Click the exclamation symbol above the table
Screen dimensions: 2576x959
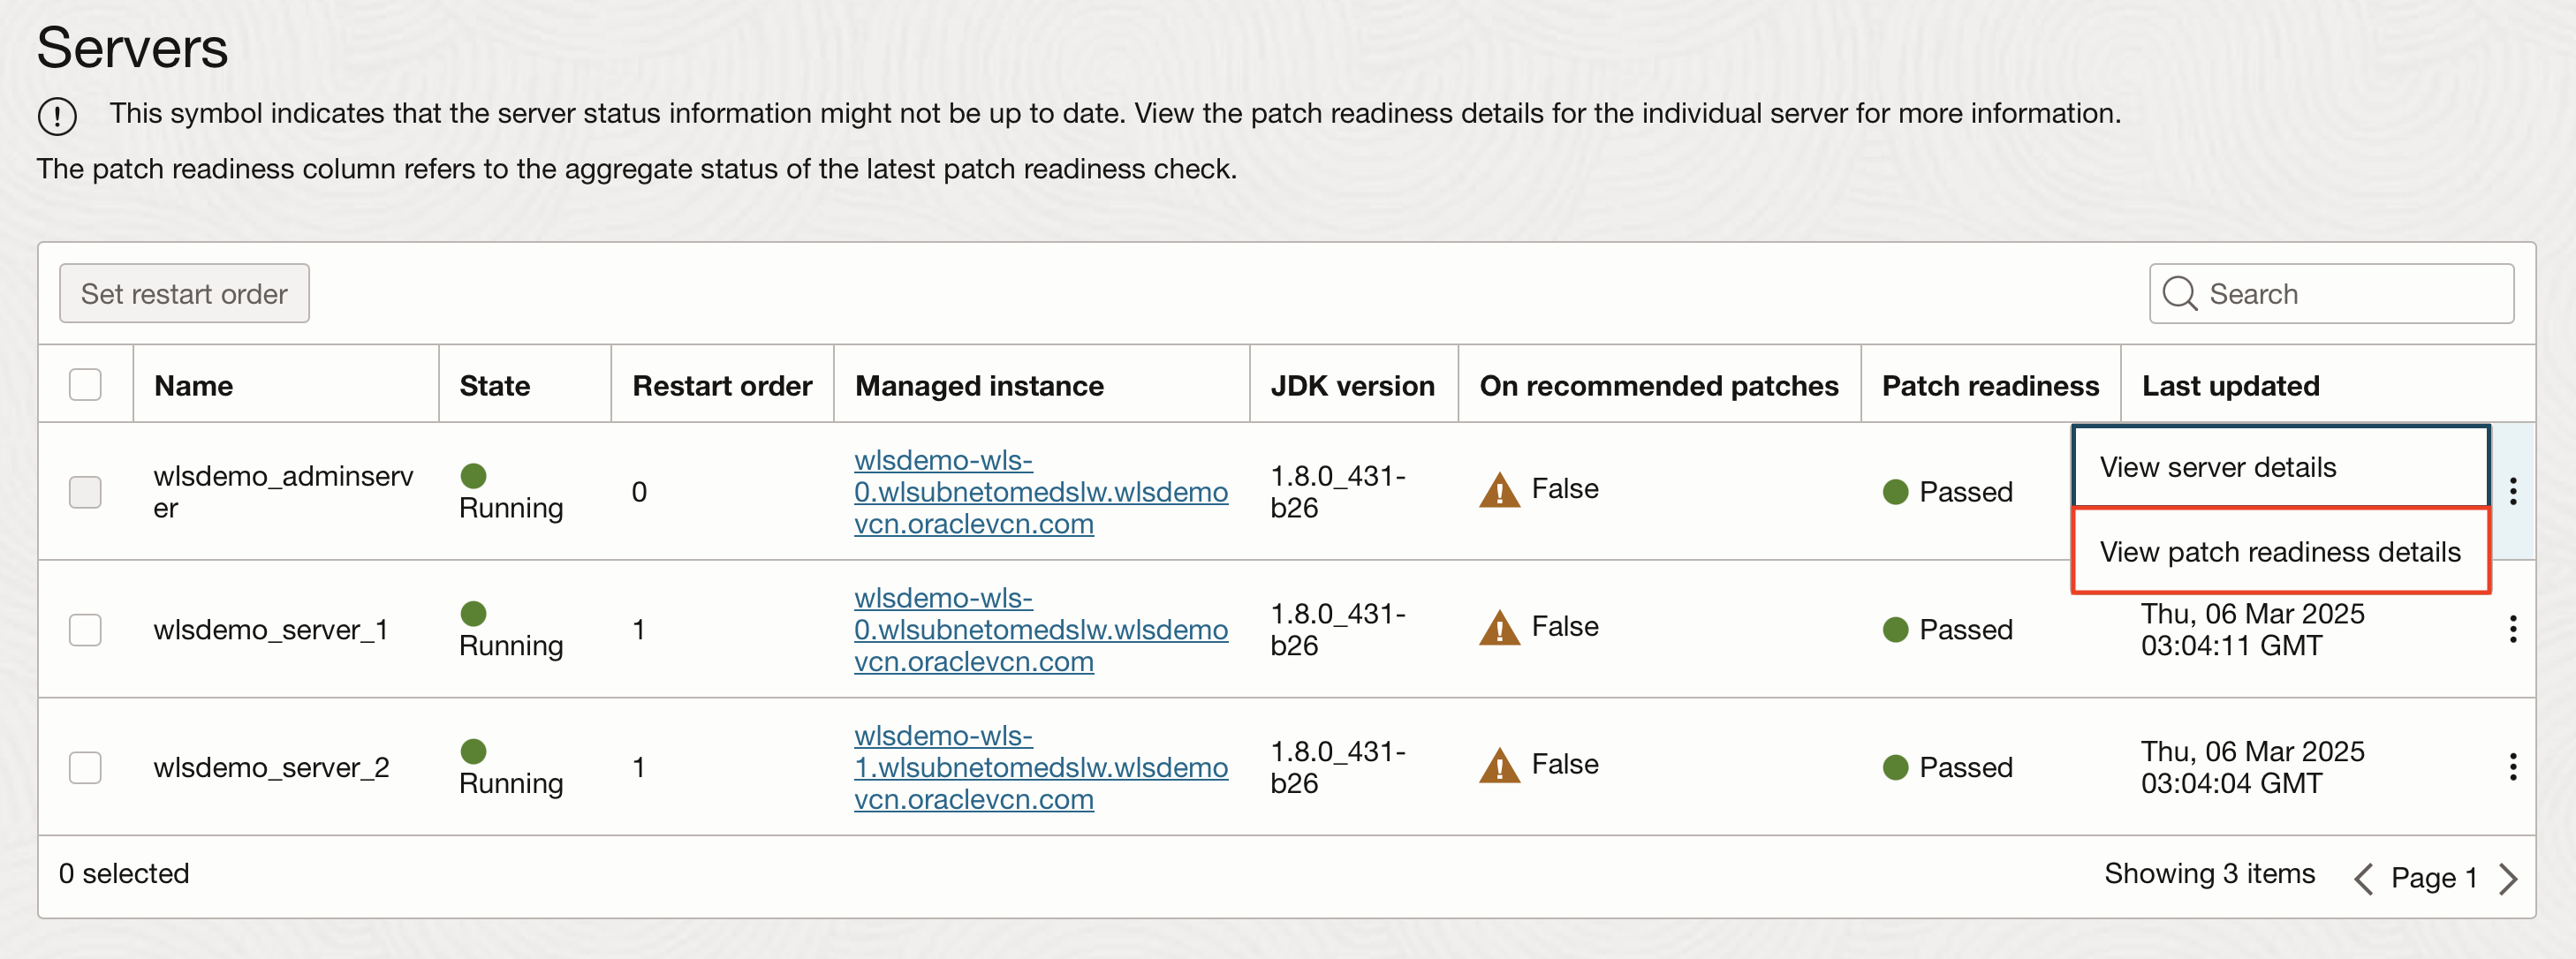(57, 116)
